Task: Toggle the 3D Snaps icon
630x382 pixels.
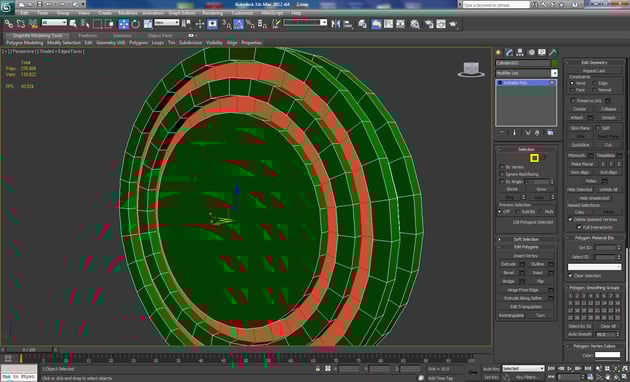Action: coord(227,25)
